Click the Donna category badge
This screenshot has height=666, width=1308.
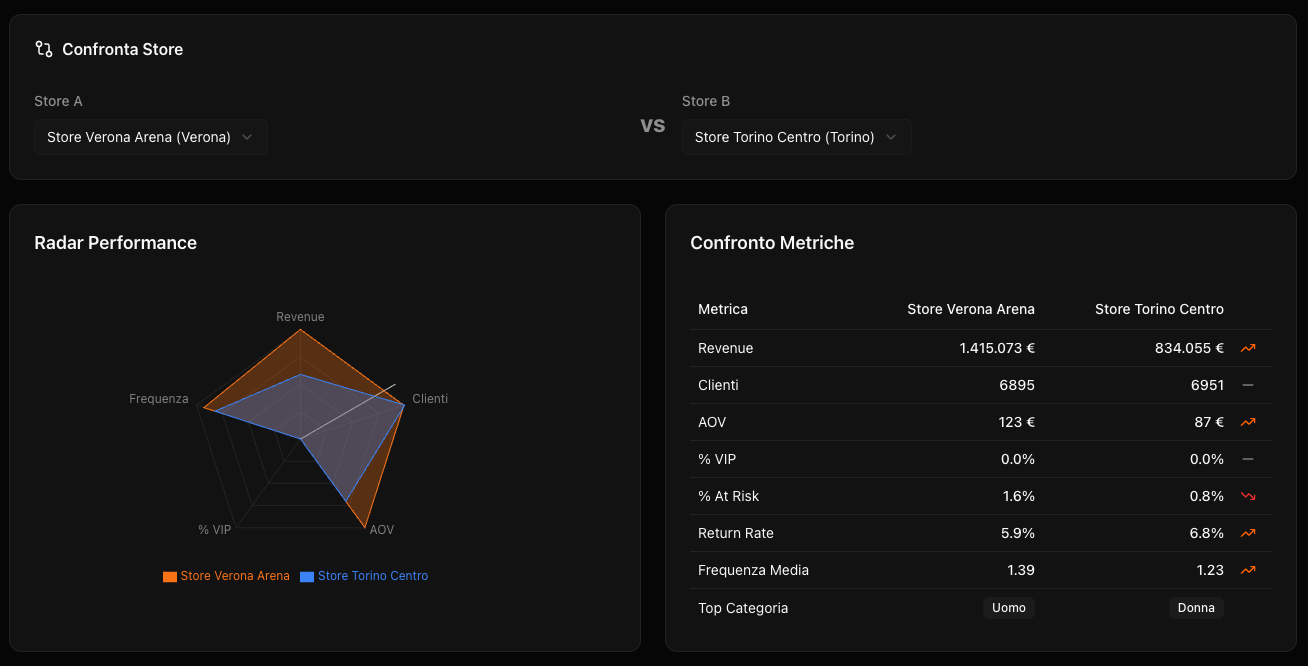[x=1196, y=607]
